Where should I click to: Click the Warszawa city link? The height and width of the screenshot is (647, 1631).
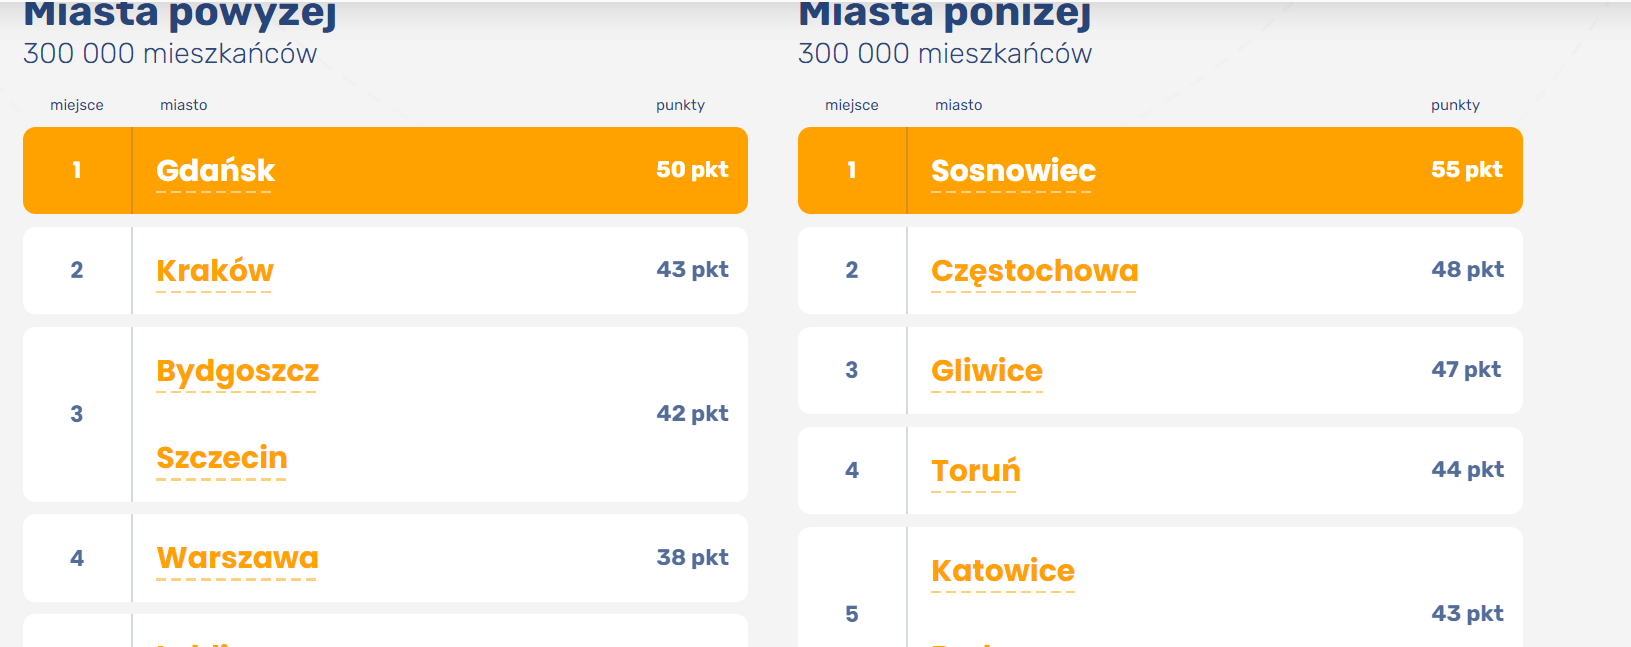pyautogui.click(x=237, y=558)
